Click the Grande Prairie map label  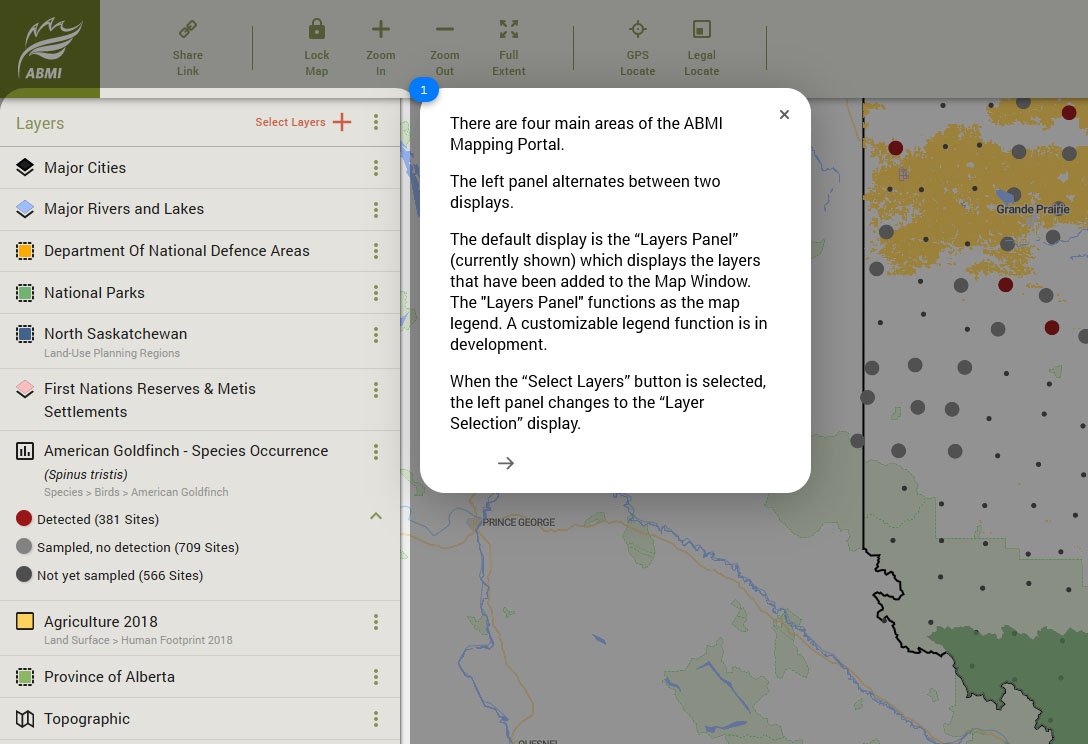click(1032, 209)
